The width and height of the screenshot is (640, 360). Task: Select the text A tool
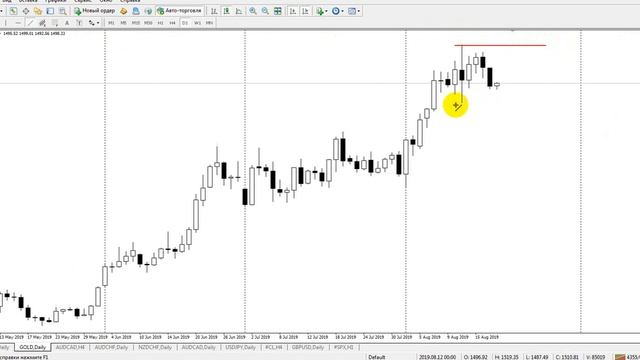click(x=67, y=23)
